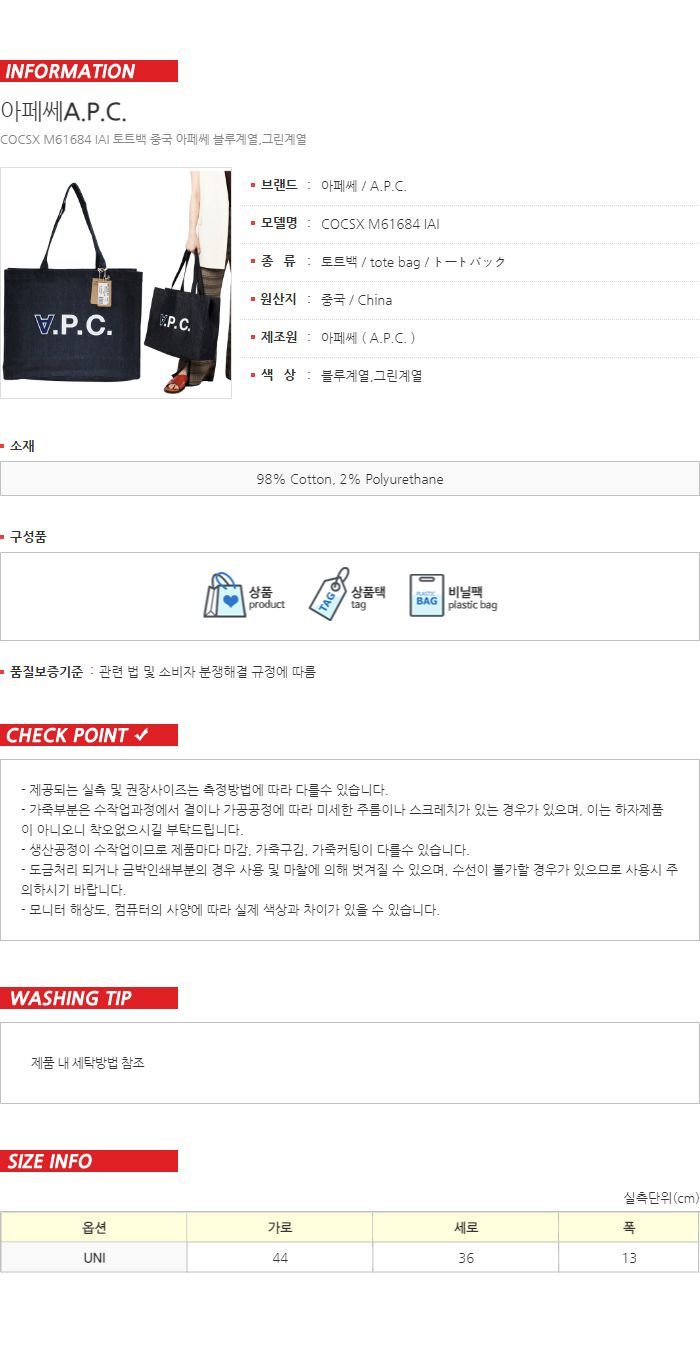Click the product tag icon
Screen dimensions: 700x1358
(328, 595)
